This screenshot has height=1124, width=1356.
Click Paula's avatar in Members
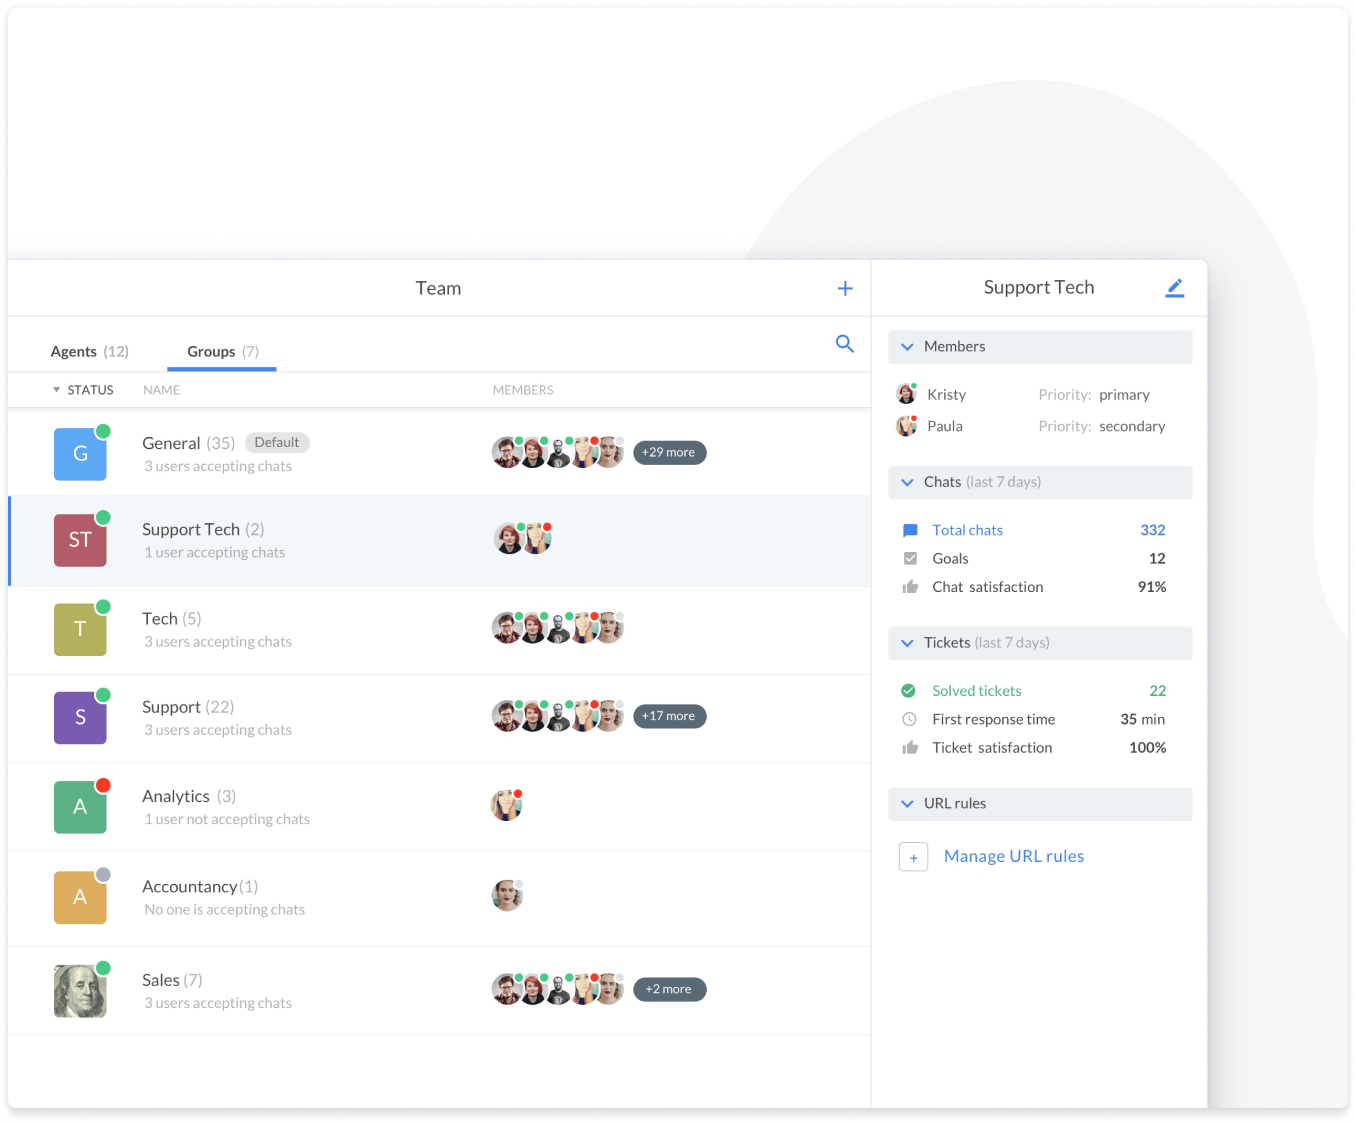point(907,426)
